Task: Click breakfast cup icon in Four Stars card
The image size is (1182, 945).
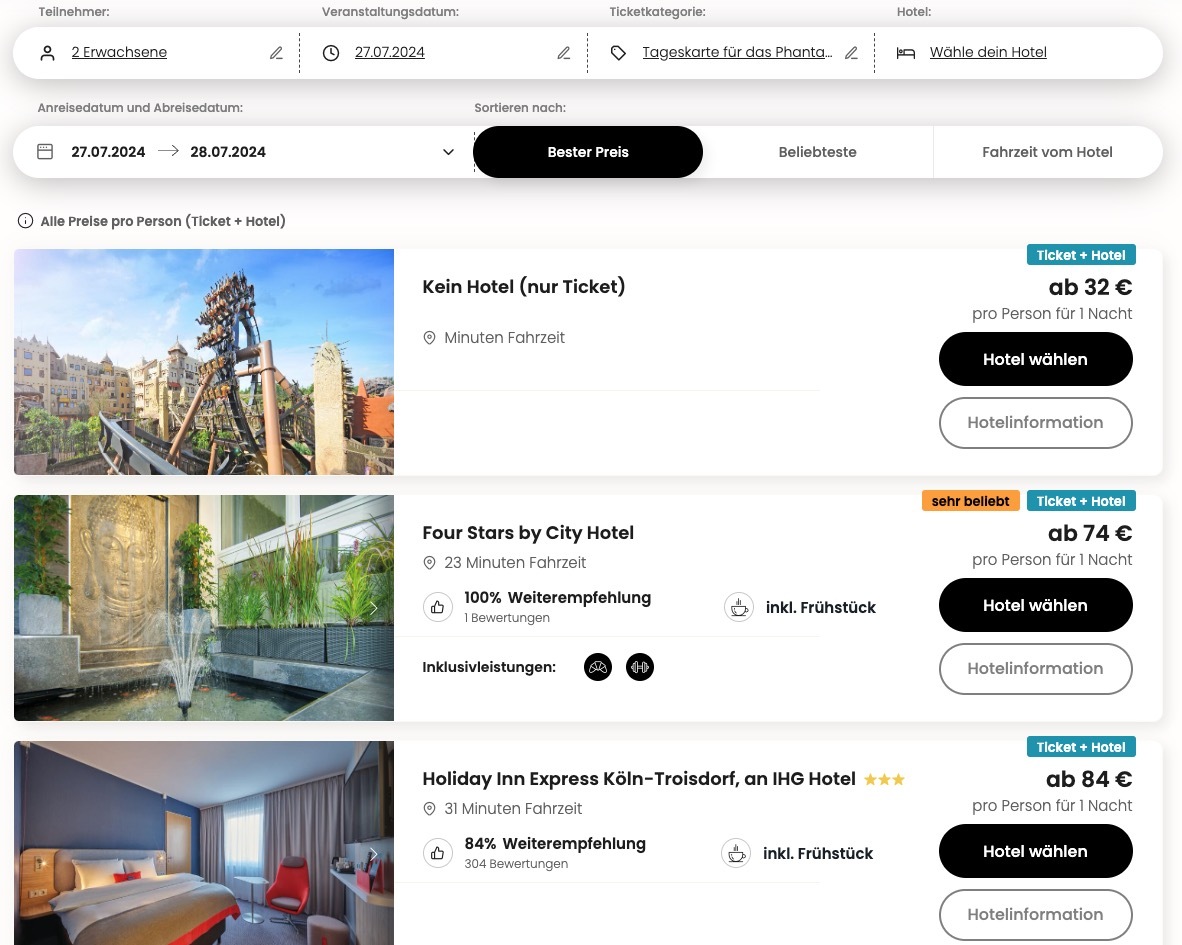Action: pos(739,607)
